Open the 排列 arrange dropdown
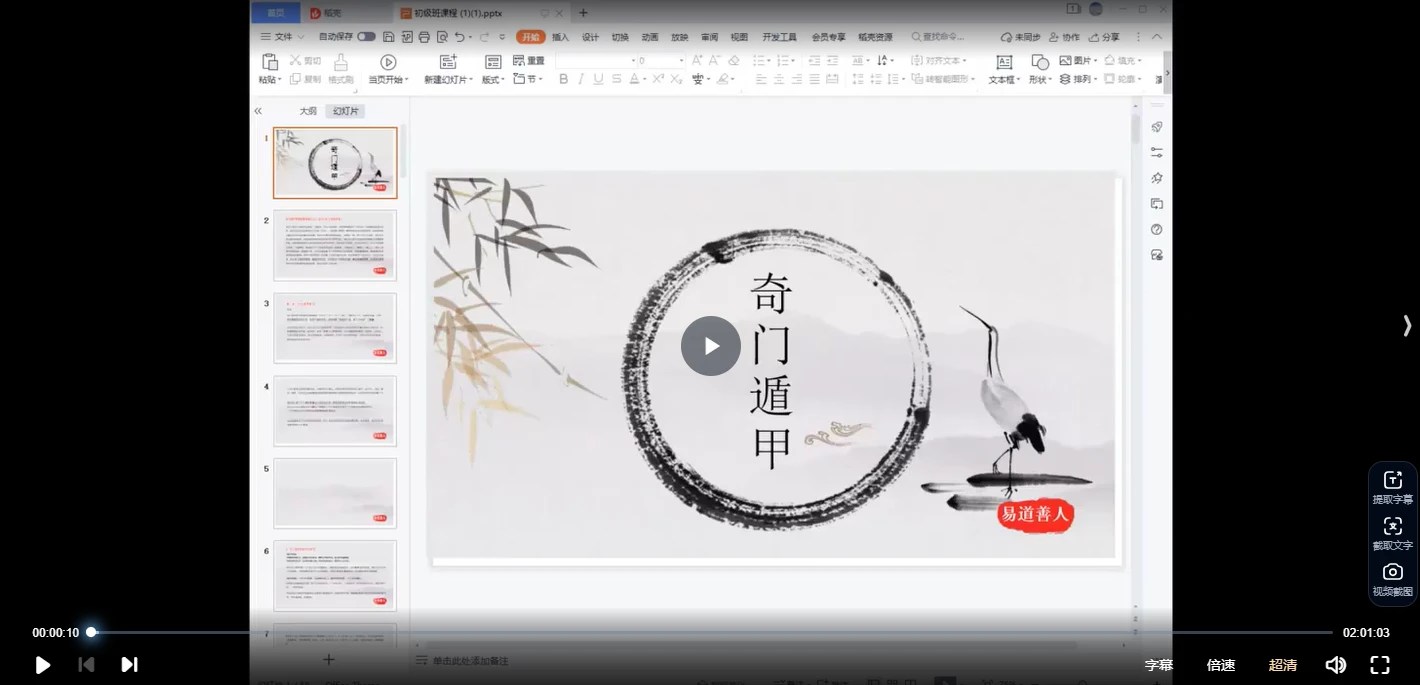The height and width of the screenshot is (685, 1420). point(1079,79)
